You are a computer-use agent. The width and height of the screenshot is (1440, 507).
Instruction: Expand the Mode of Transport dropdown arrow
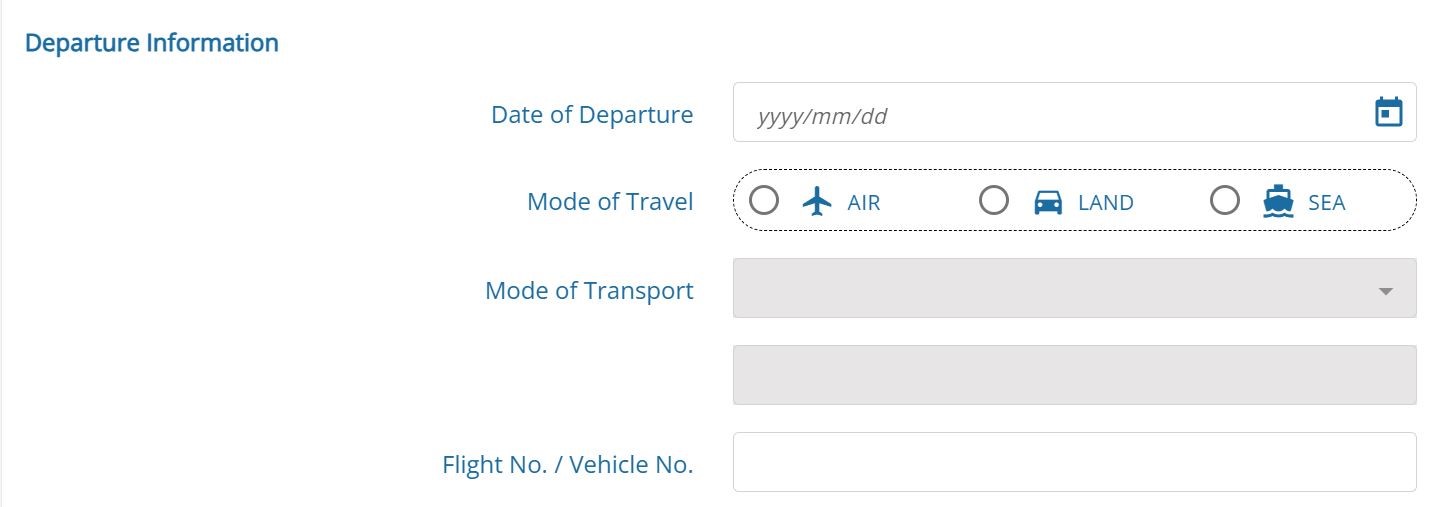click(x=1386, y=291)
